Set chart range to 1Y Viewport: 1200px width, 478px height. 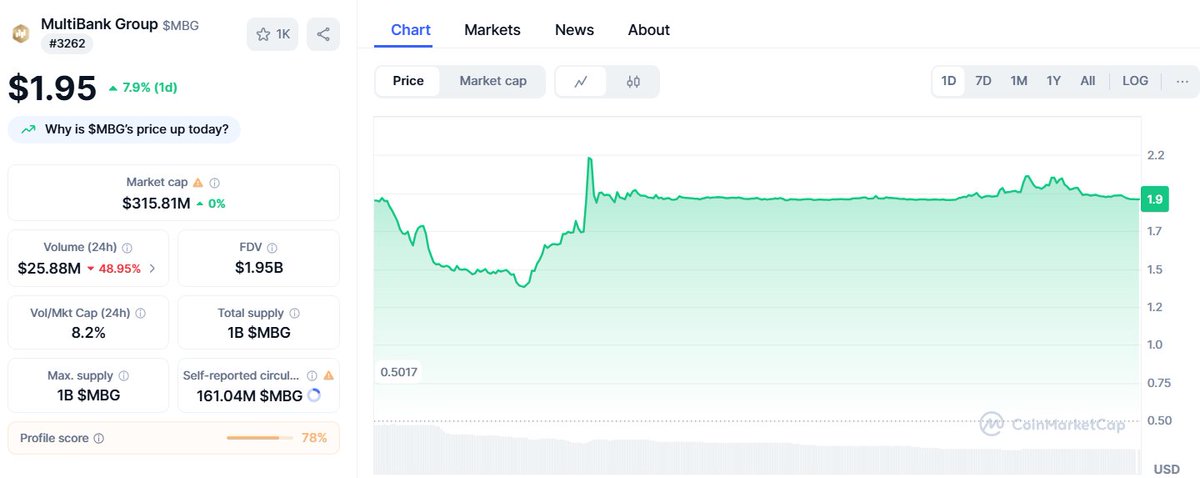tap(1053, 81)
